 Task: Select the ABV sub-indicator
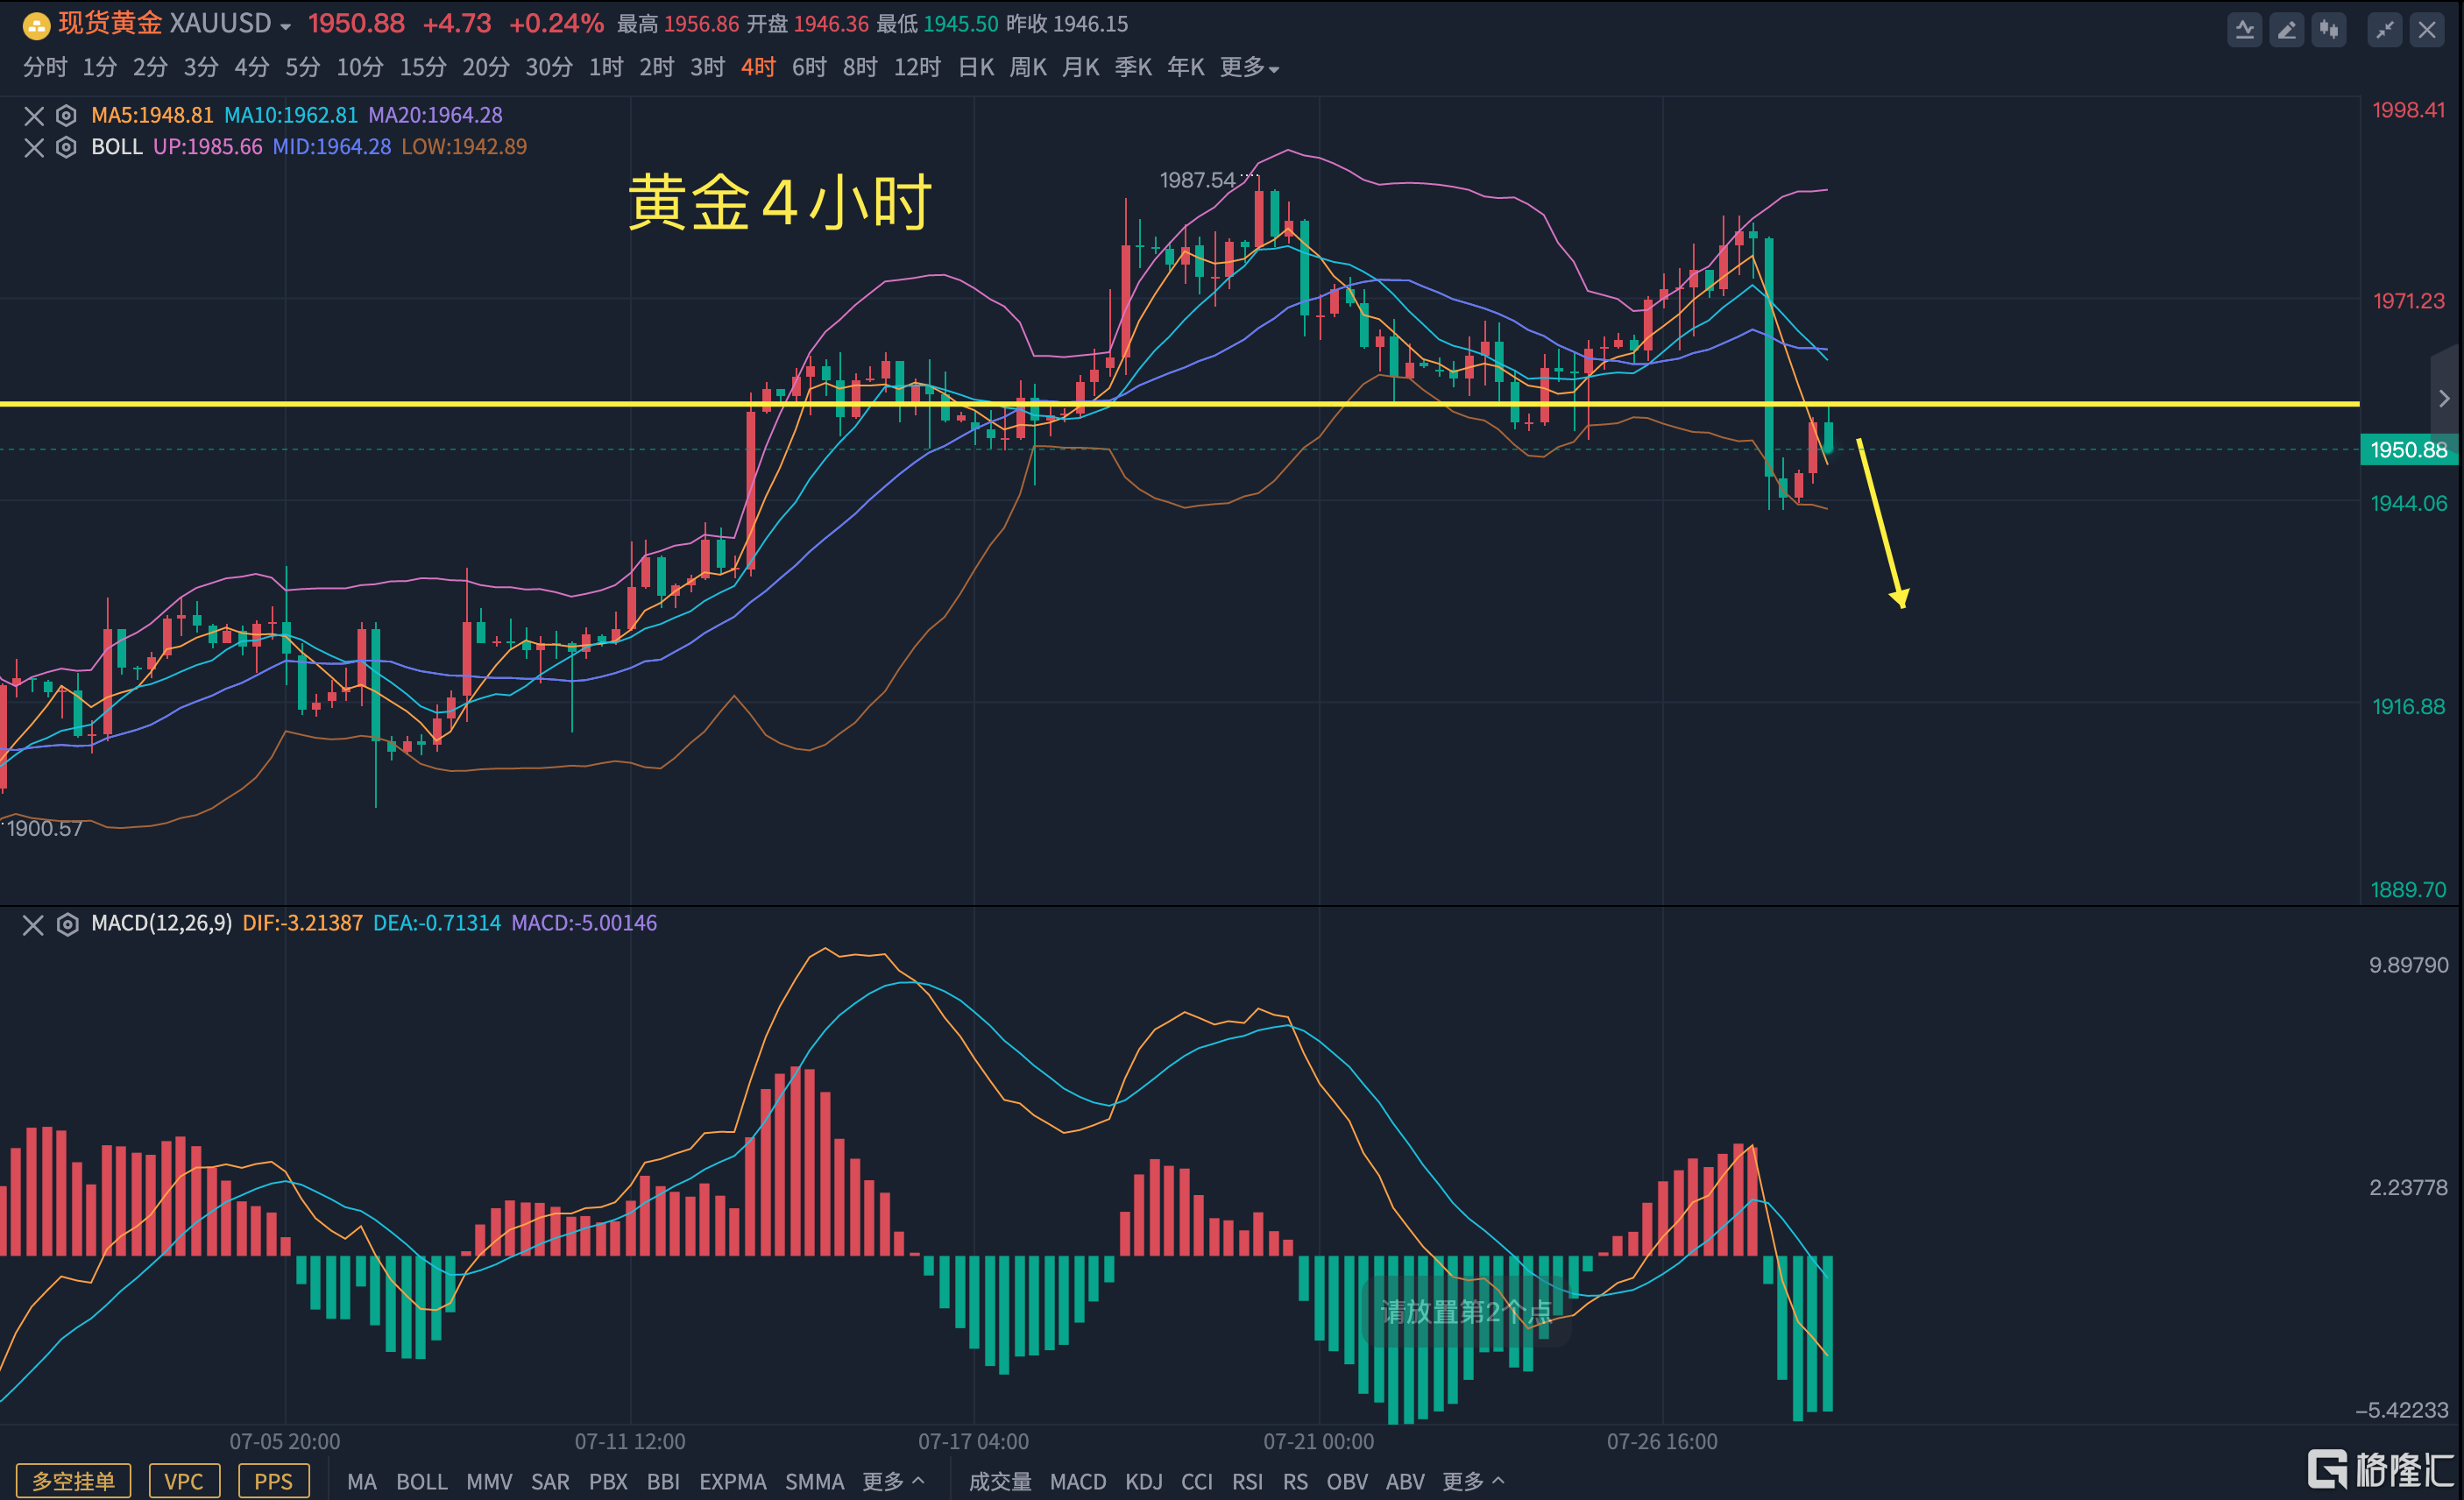(1405, 1482)
